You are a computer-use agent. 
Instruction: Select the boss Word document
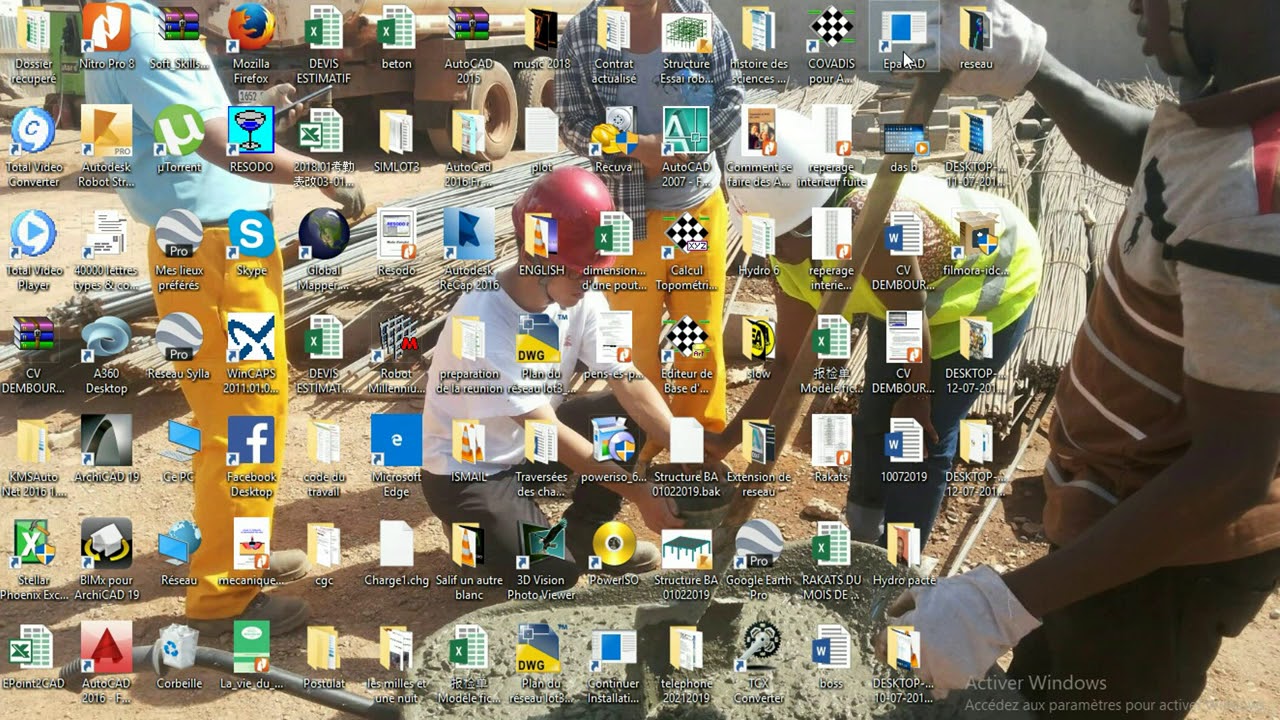click(831, 657)
